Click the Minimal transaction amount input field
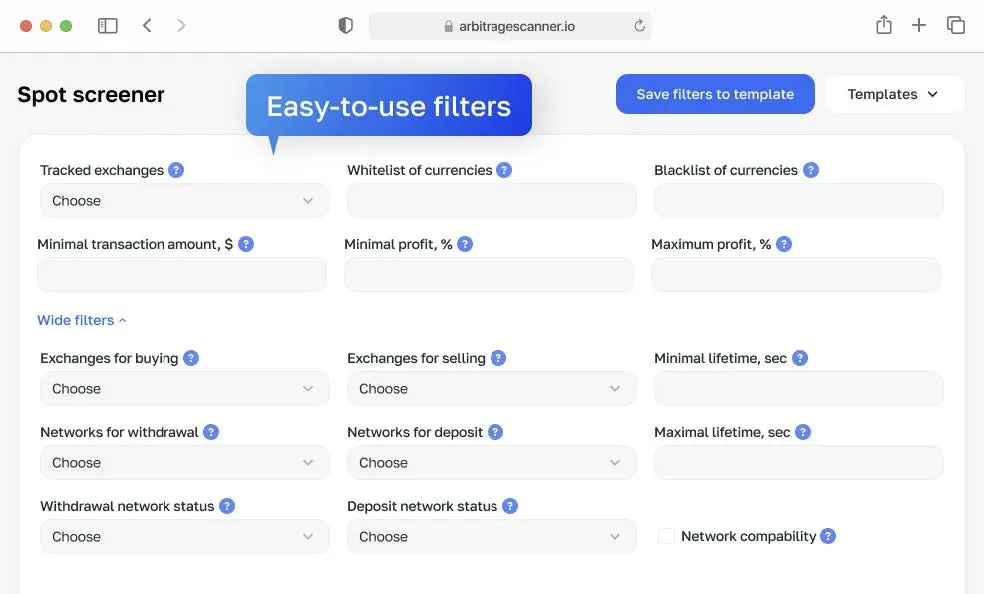The width and height of the screenshot is (984, 594). pos(182,275)
